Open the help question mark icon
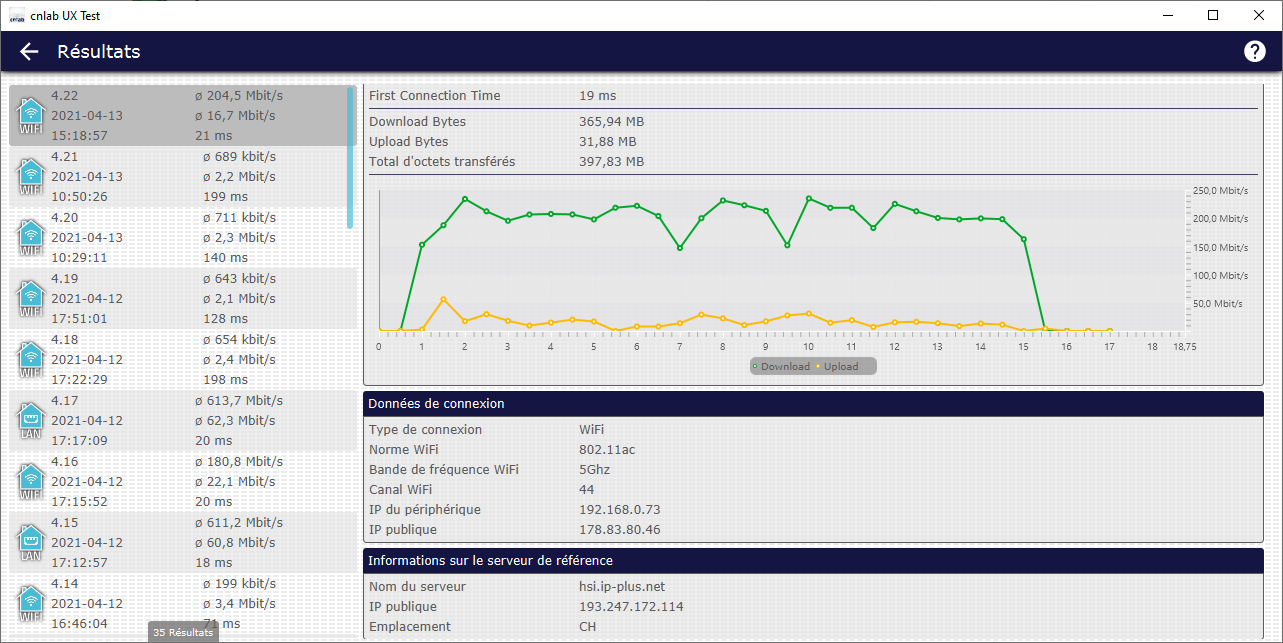The width and height of the screenshot is (1283, 643). click(x=1254, y=52)
